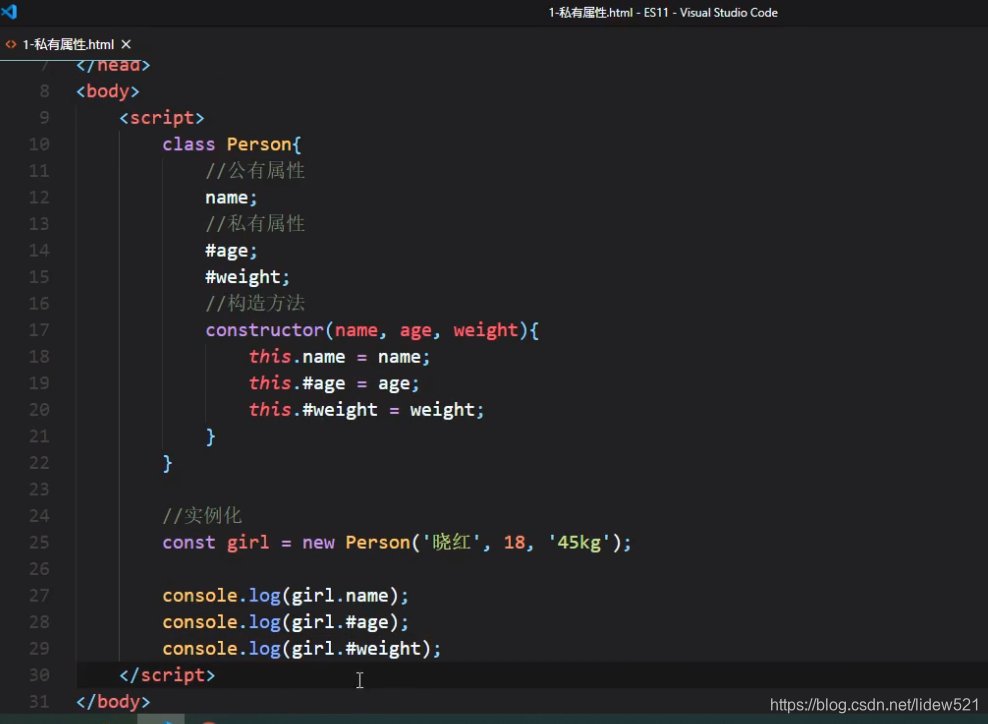This screenshot has width=988, height=724.
Task: Click 'console.log(girl.name);' statement
Action: pyautogui.click(x=285, y=595)
